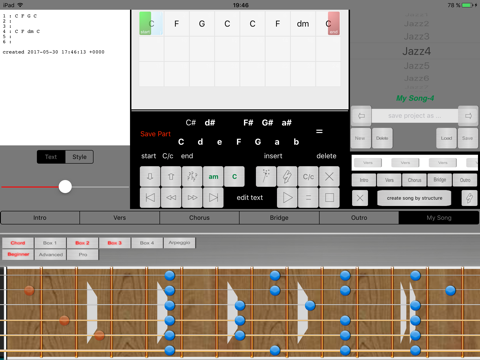Click the magic wand insert button
This screenshot has height=360, width=480.
point(266,177)
